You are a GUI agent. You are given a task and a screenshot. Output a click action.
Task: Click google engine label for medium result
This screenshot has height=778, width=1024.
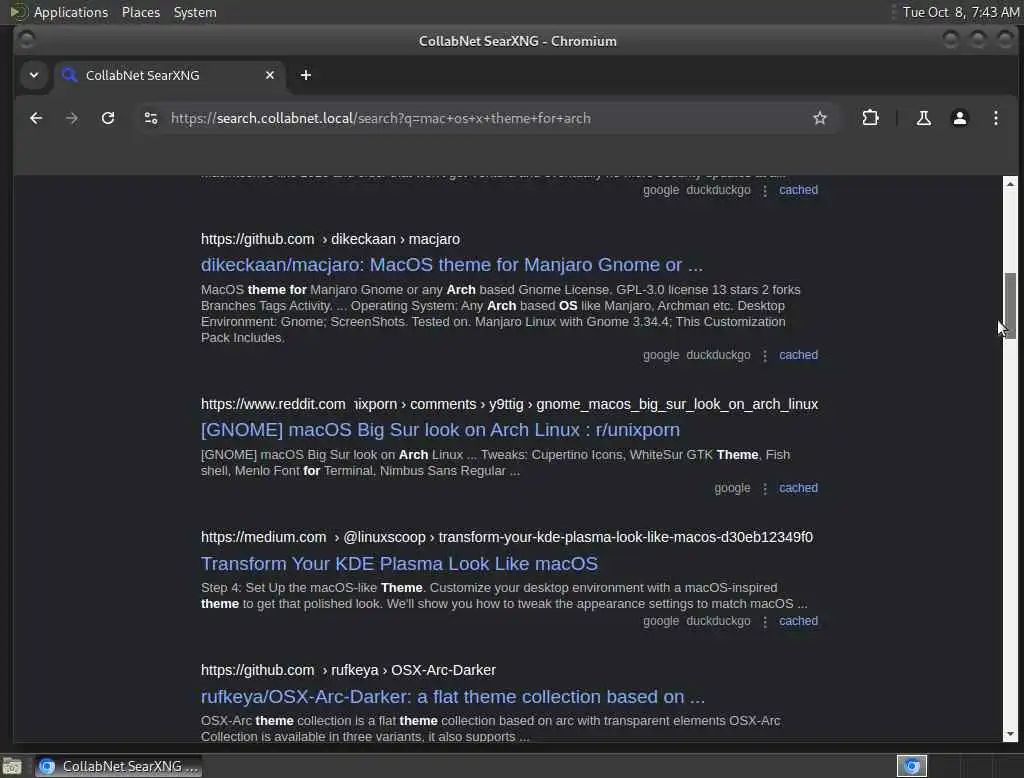661,621
